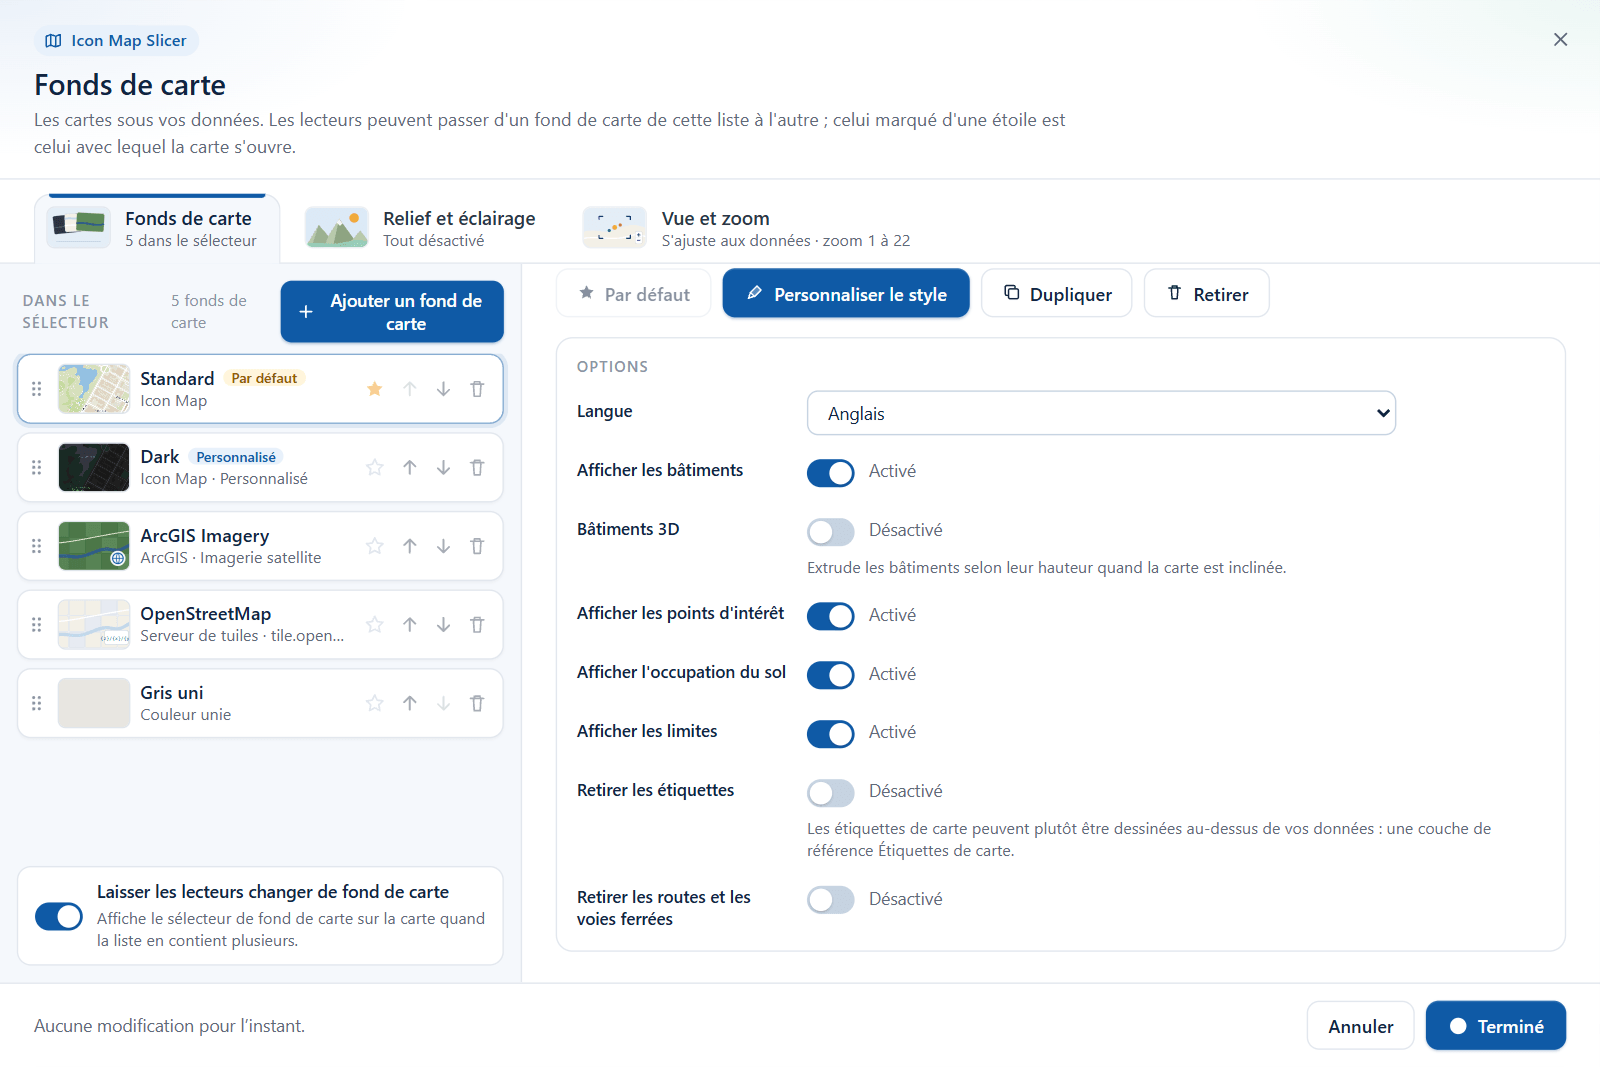Move OpenStreetMap up in list
The height and width of the screenshot is (1067, 1600).
tap(410, 625)
